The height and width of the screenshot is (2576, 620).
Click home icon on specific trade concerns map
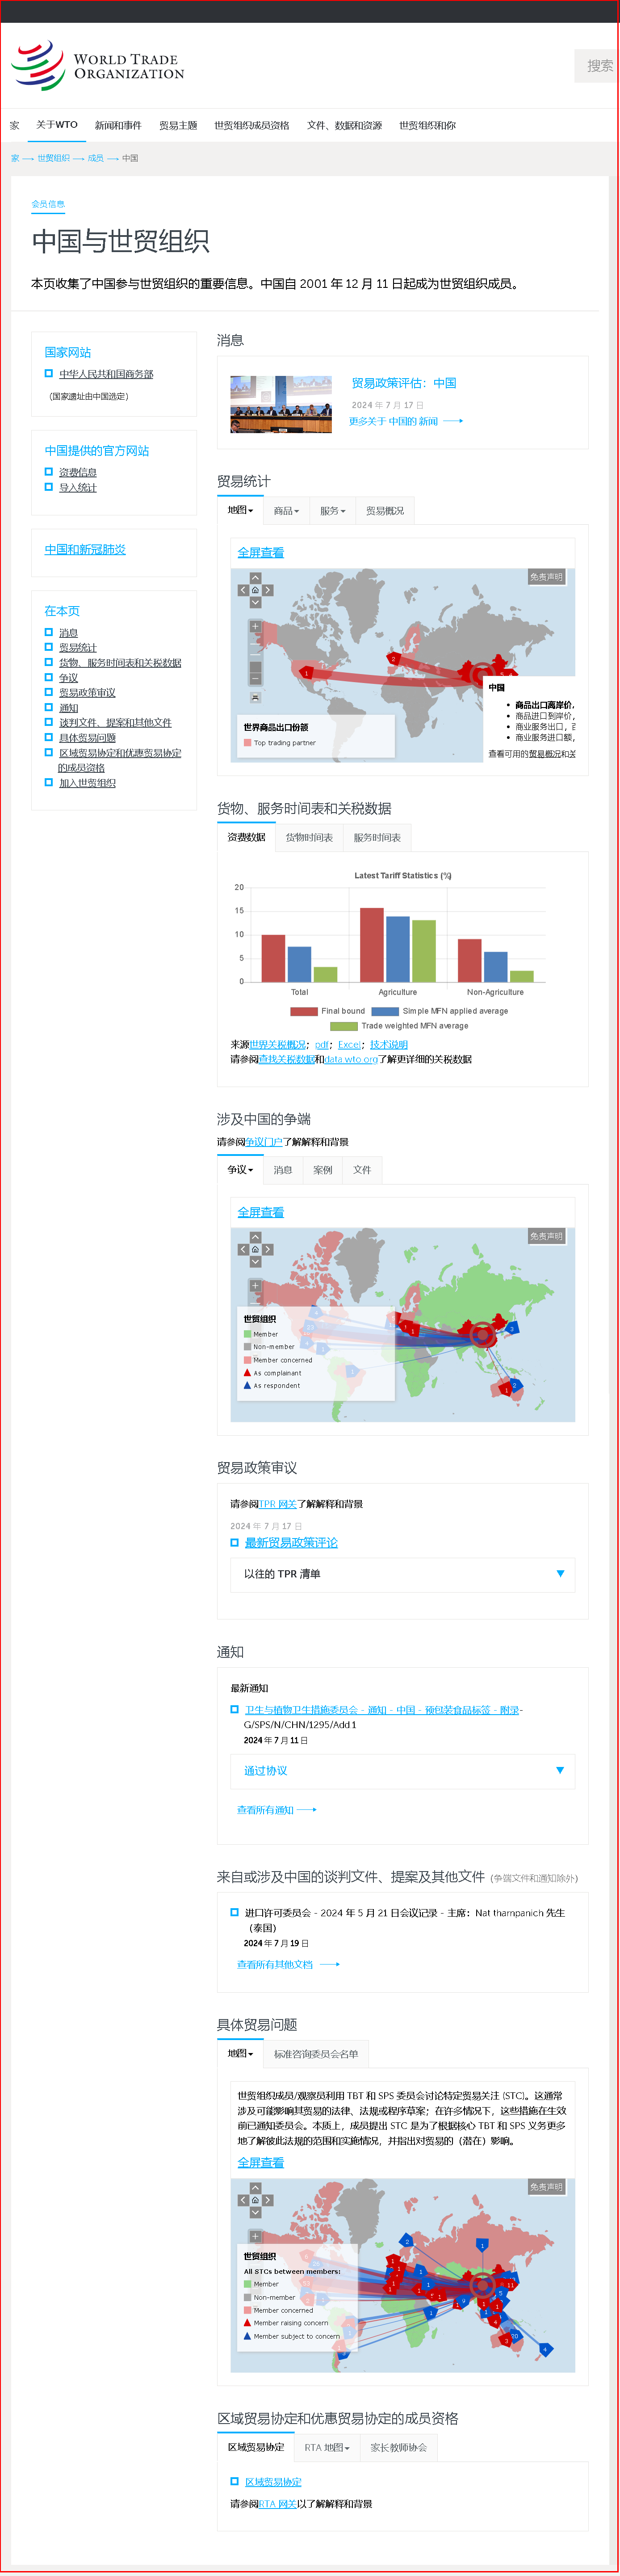255,2200
